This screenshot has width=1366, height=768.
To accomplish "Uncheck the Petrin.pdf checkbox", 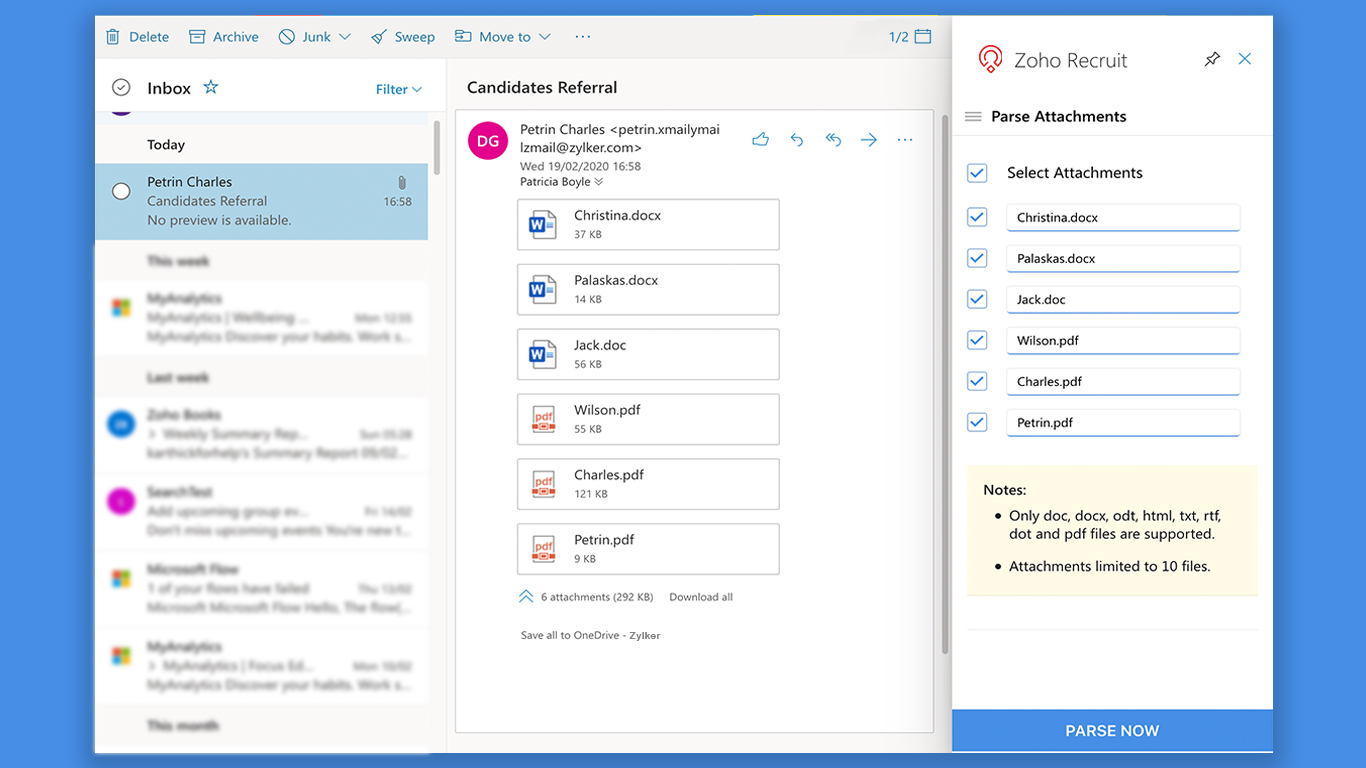I will [x=977, y=422].
